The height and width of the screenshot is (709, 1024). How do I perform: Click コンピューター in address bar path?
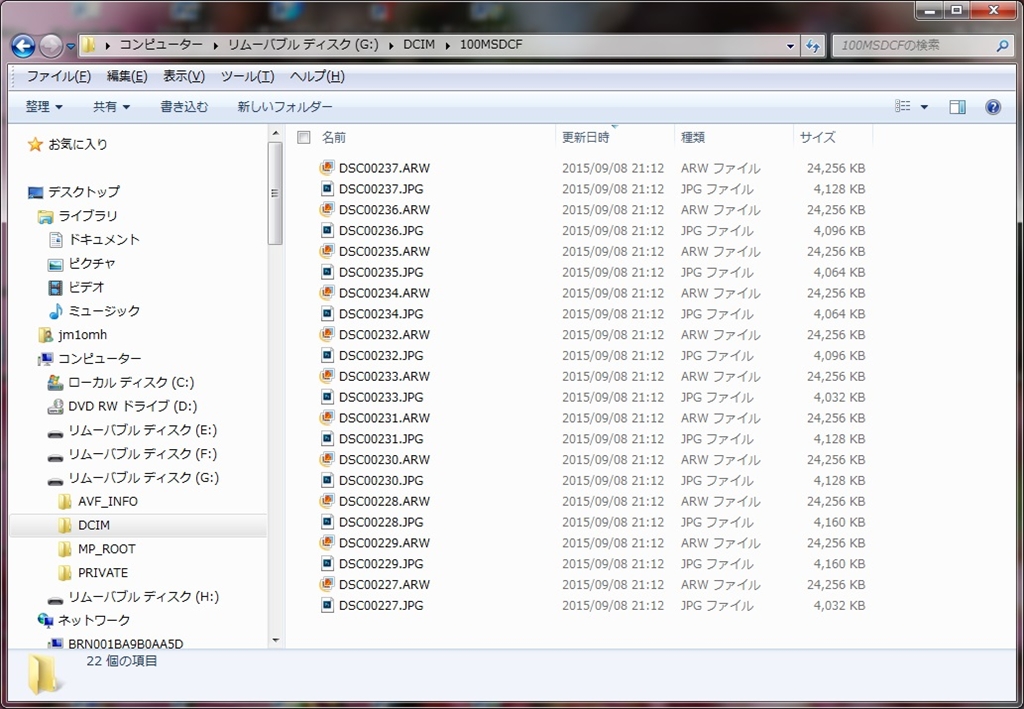pyautogui.click(x=161, y=45)
